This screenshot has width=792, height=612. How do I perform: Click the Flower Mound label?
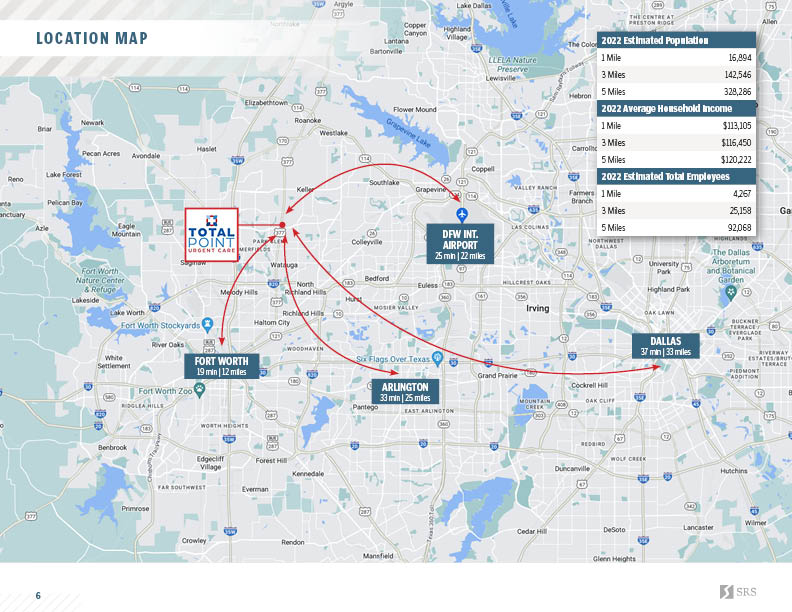pyautogui.click(x=415, y=109)
